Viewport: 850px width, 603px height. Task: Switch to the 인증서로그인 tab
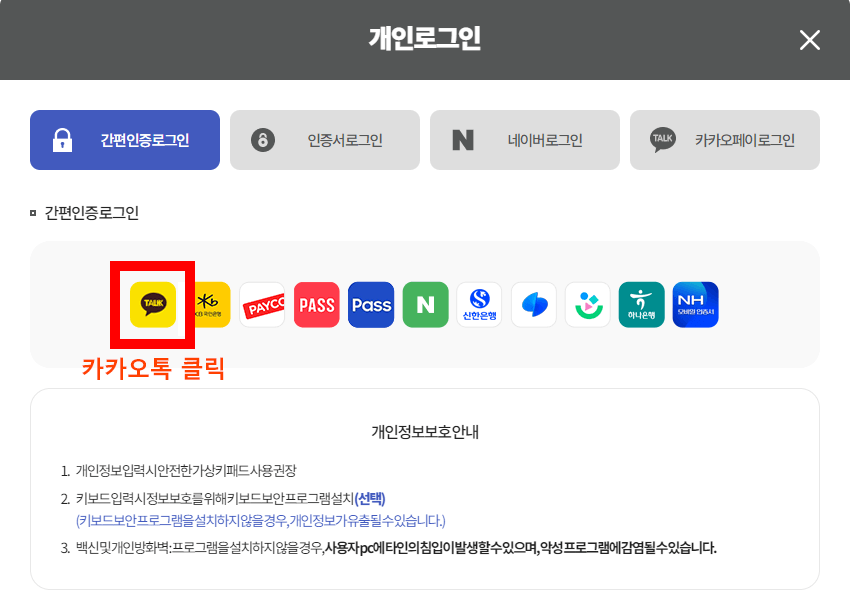(x=325, y=140)
